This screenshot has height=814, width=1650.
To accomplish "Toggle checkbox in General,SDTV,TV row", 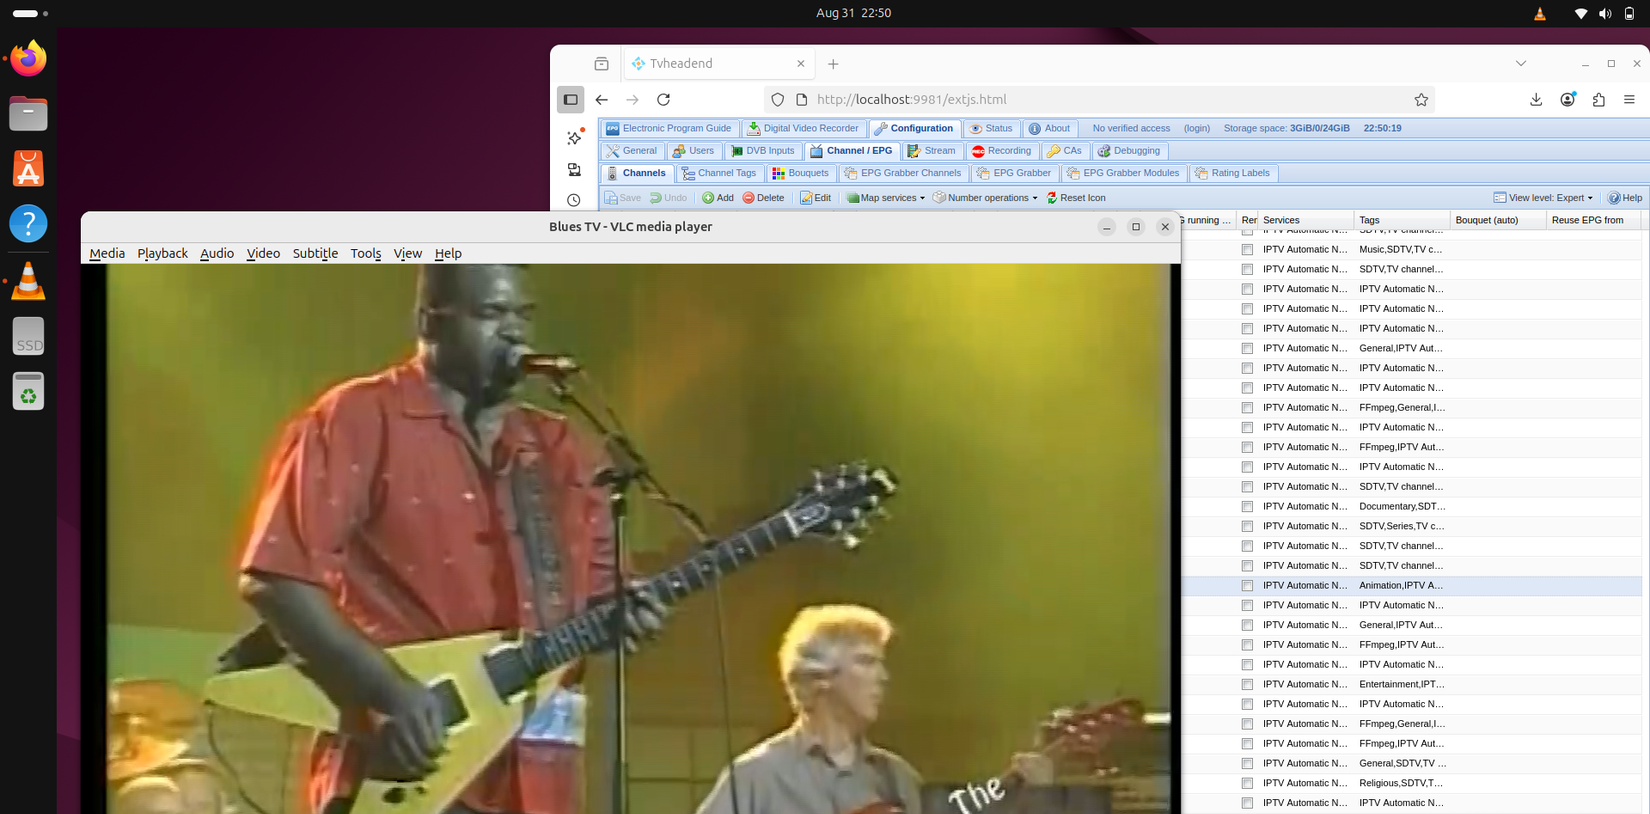I will pyautogui.click(x=1247, y=764).
